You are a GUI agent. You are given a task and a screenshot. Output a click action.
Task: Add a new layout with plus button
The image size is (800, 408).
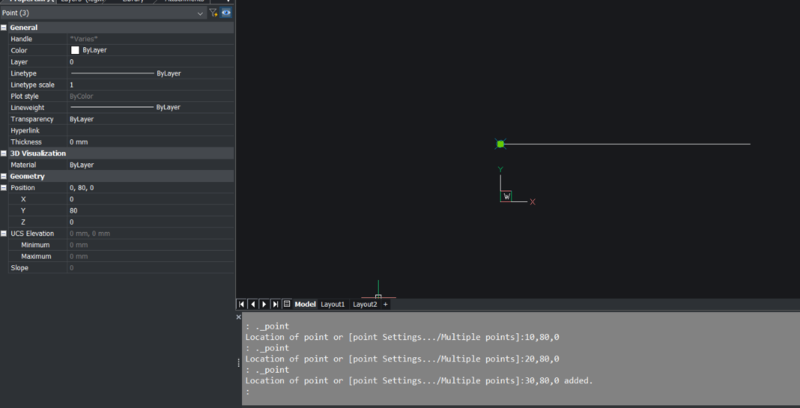pyautogui.click(x=385, y=304)
